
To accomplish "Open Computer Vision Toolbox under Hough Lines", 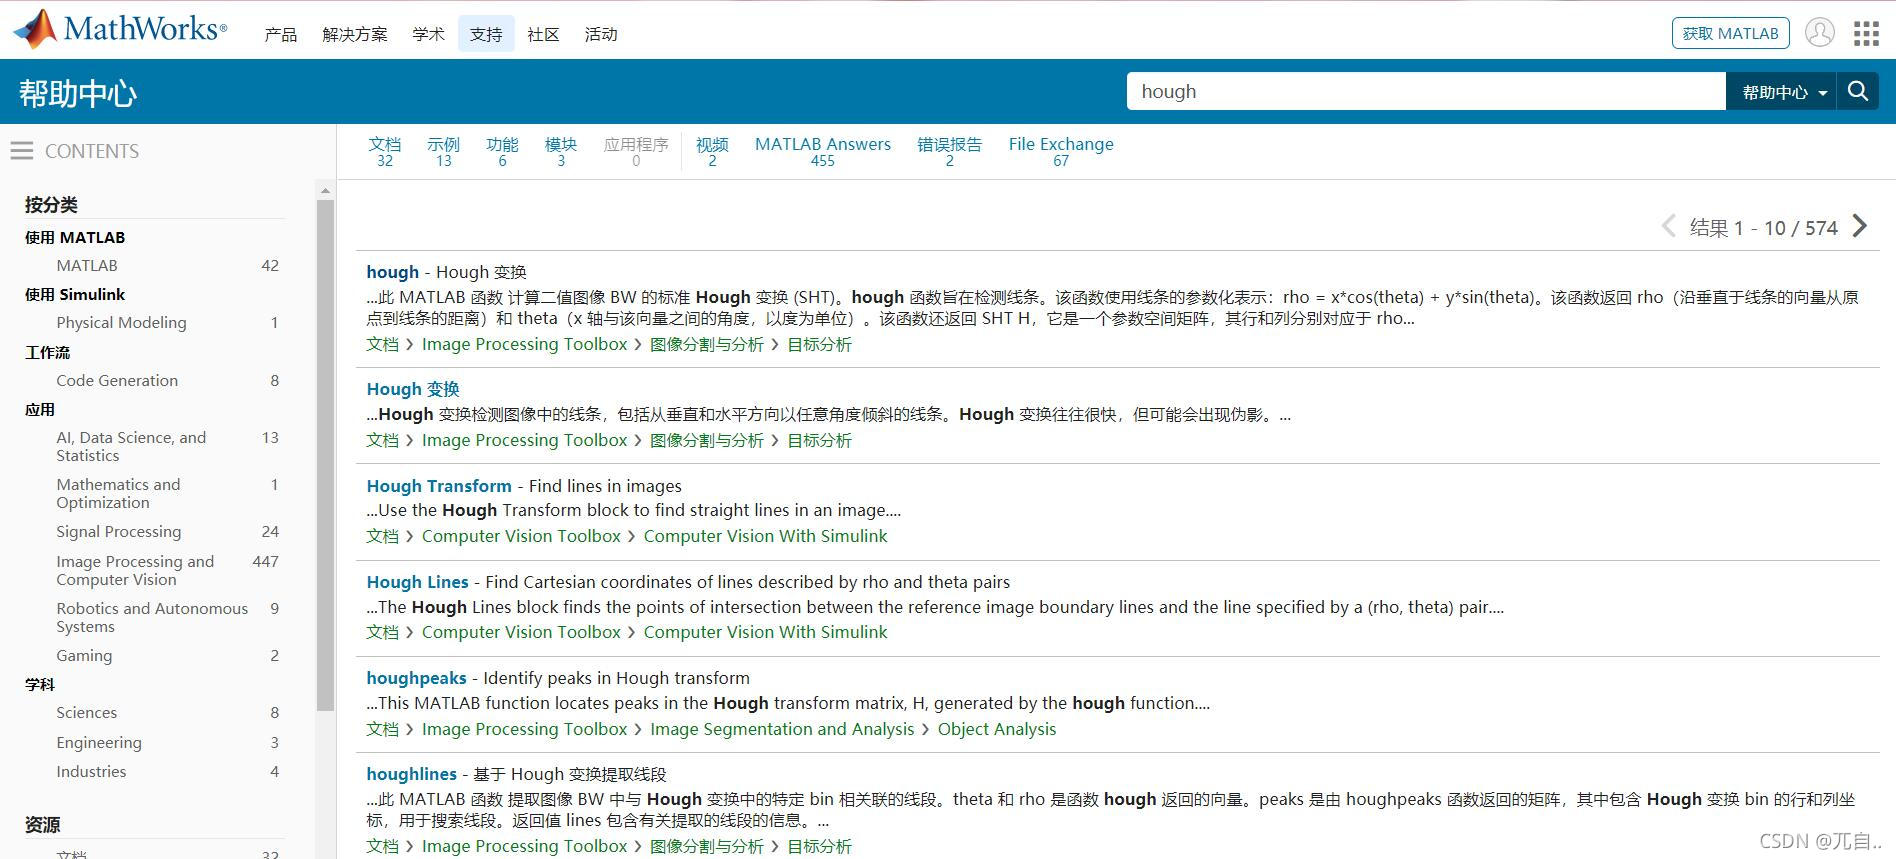I will (x=521, y=632).
